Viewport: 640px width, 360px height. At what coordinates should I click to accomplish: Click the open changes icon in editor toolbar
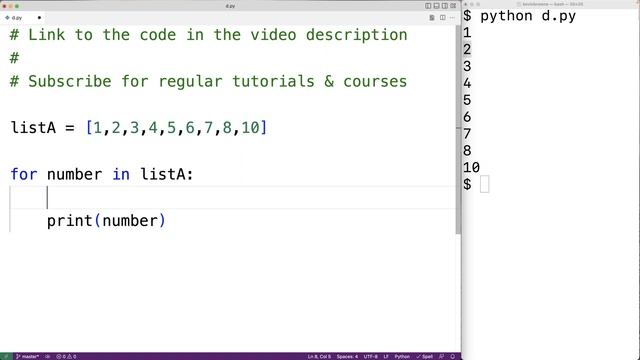[432, 18]
